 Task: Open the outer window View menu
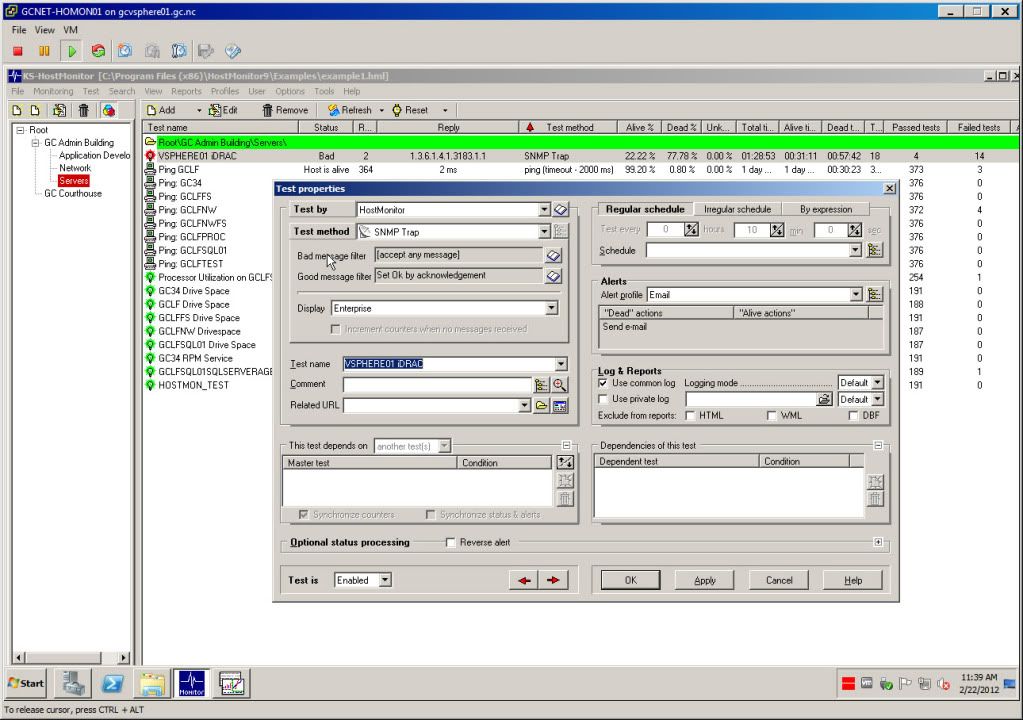point(44,30)
